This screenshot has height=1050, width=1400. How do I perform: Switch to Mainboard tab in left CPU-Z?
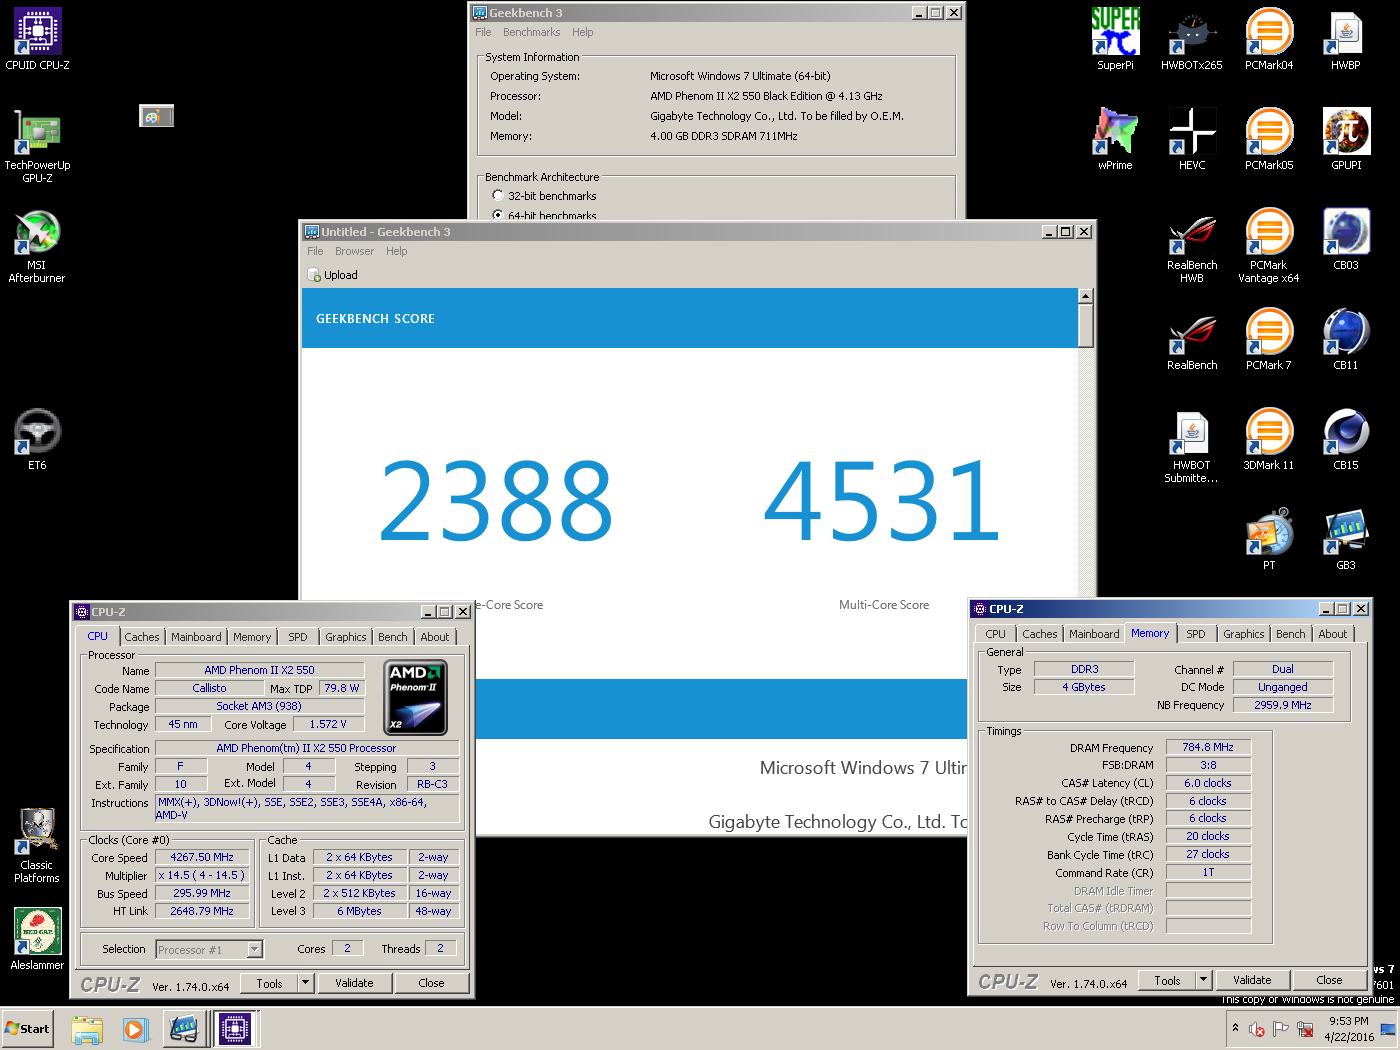point(196,637)
